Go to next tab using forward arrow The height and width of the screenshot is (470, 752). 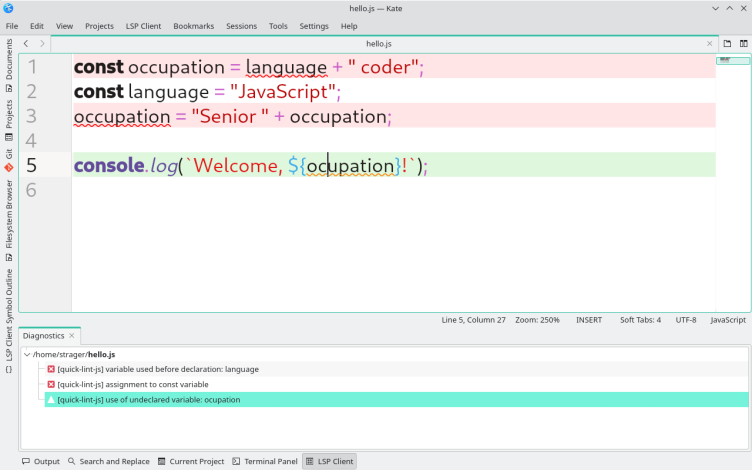(x=41, y=44)
